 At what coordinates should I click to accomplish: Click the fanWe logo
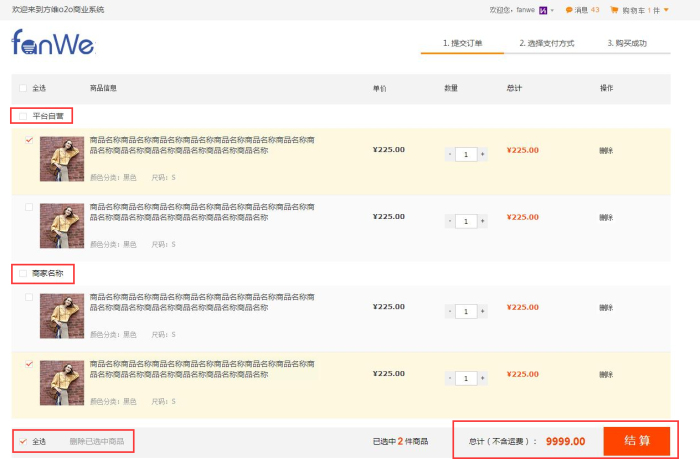(x=53, y=42)
